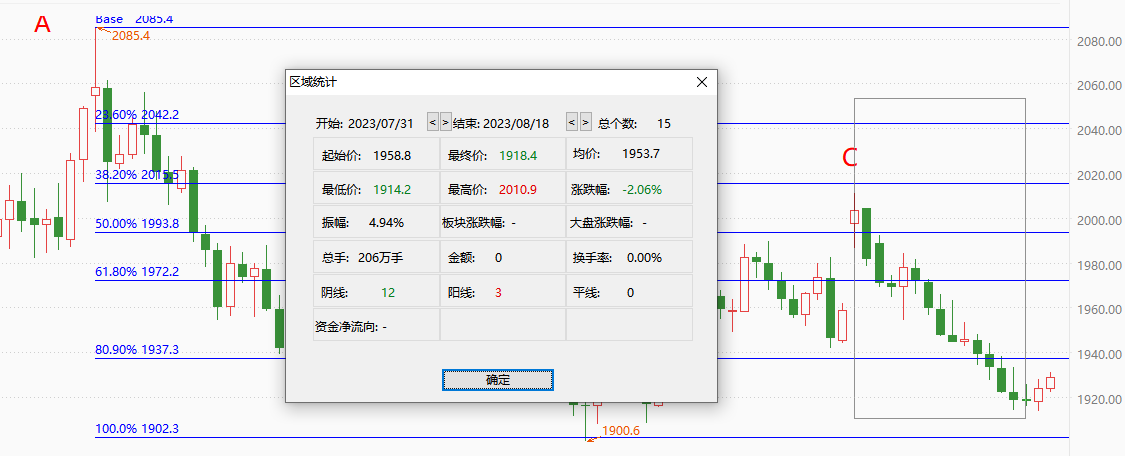Advance the 开始 date with ">"
This screenshot has width=1125, height=456.
coord(446,123)
